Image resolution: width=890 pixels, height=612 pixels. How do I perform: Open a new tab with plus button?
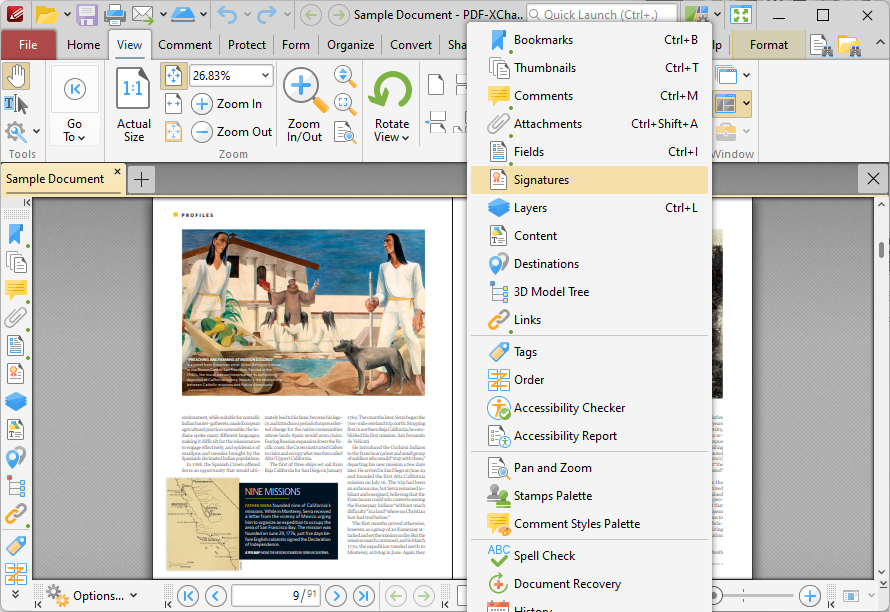[141, 180]
